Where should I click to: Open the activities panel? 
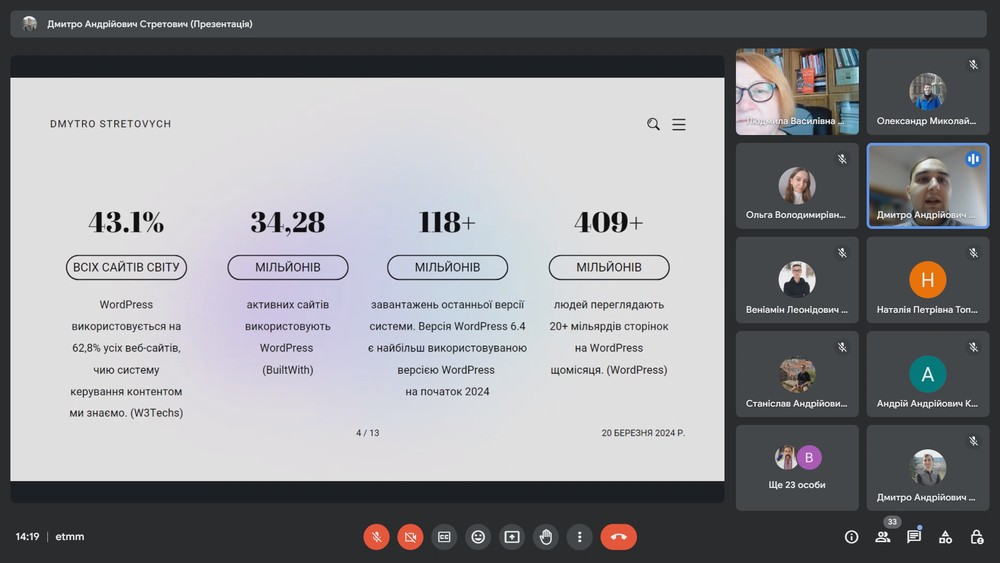coord(945,537)
